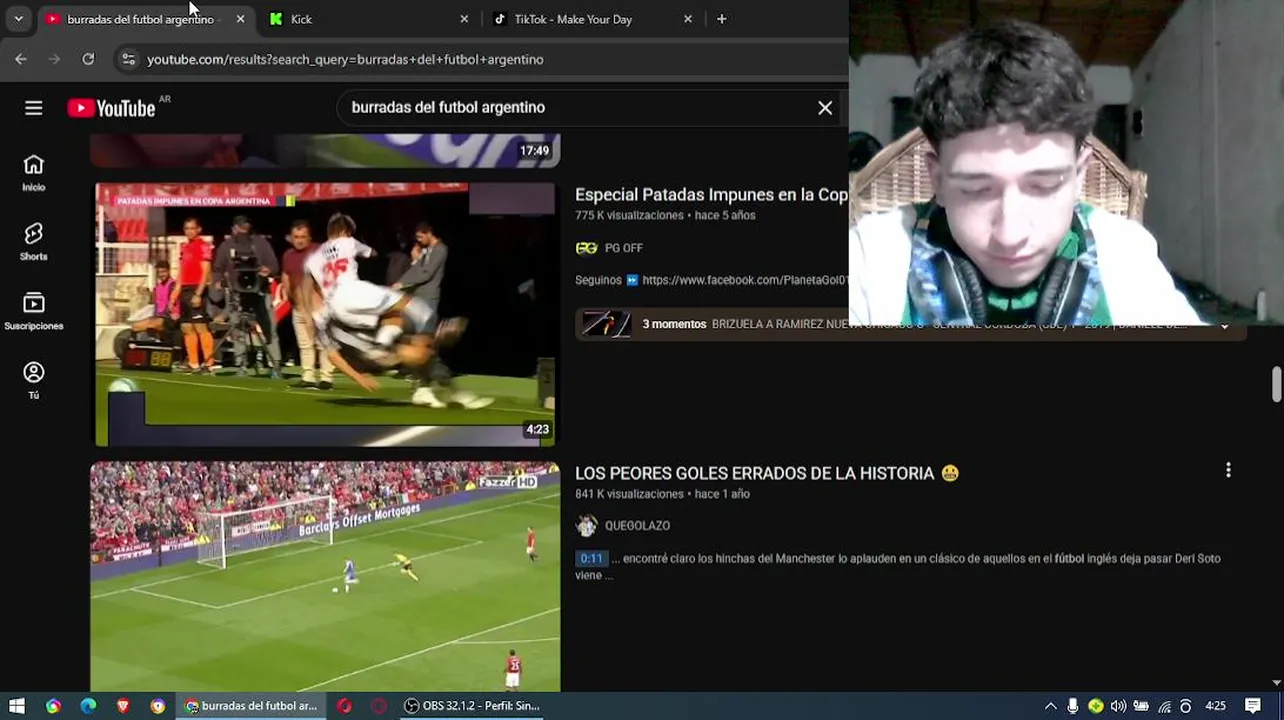The image size is (1284, 720).
Task: Go to Inicio in YouTube sidebar
Action: 34,173
